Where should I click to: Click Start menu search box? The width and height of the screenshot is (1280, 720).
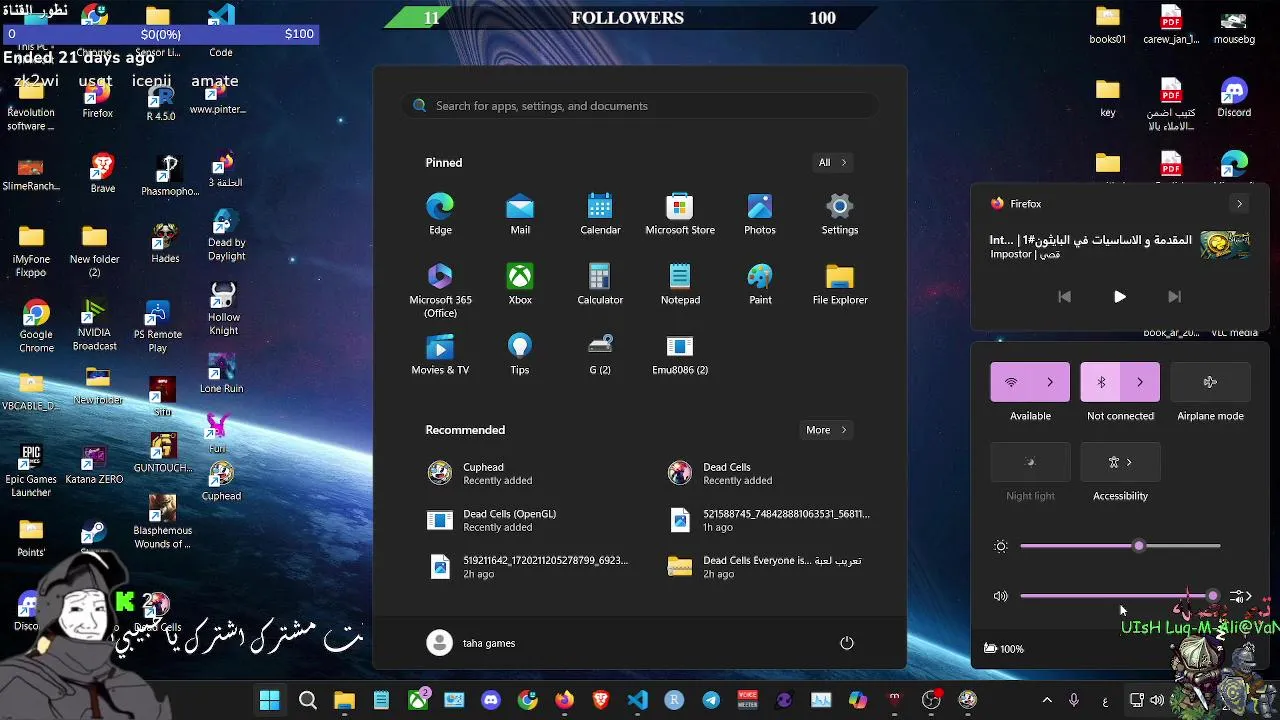640,106
